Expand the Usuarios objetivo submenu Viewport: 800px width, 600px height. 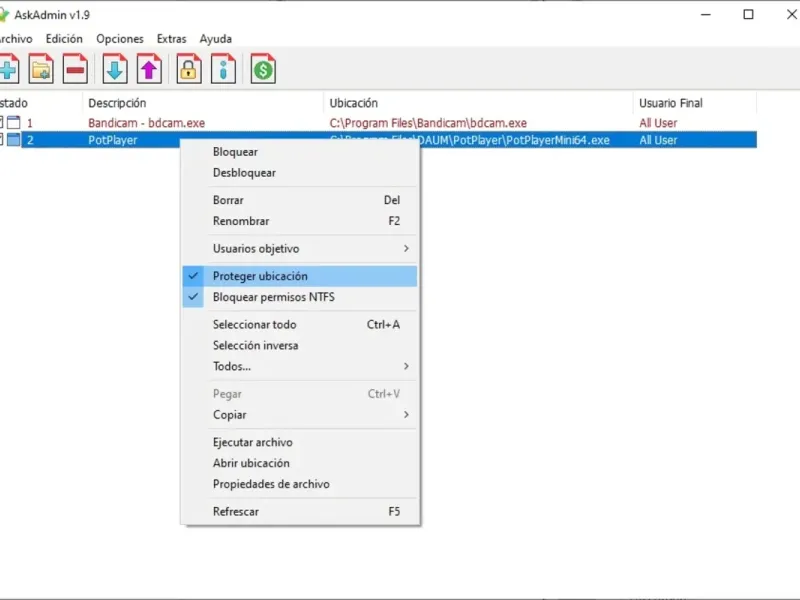[x=300, y=248]
